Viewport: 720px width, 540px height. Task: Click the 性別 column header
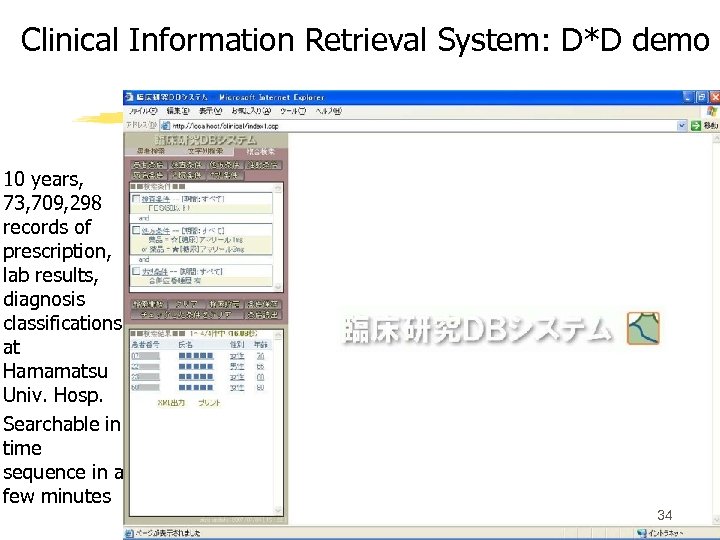pyautogui.click(x=237, y=344)
